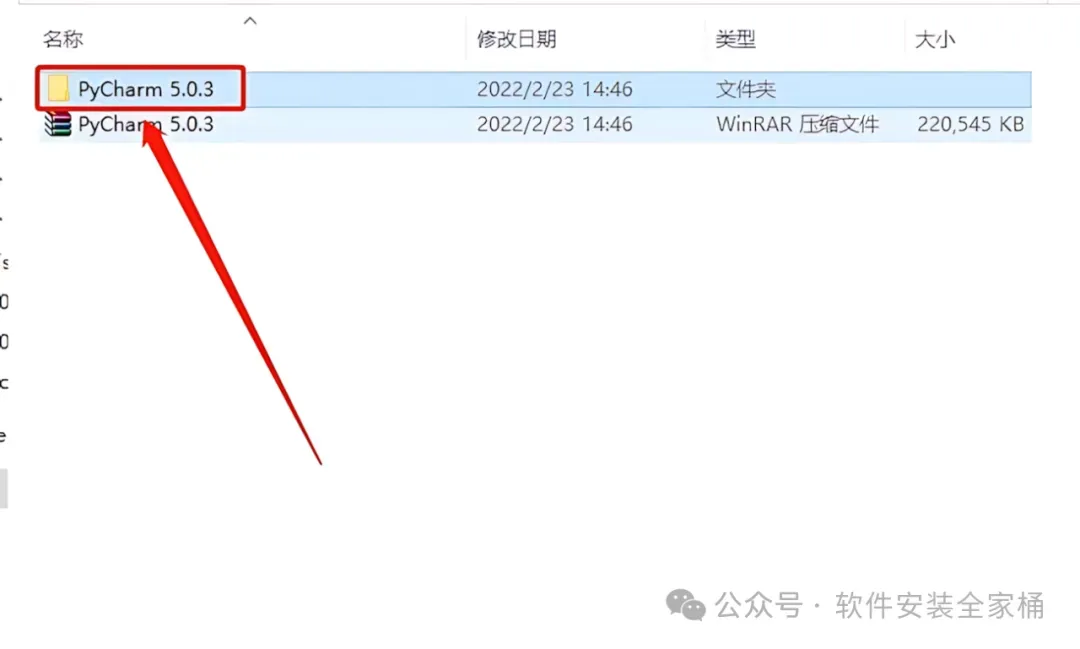Image resolution: width=1080 pixels, height=649 pixels.
Task: Click the folder's modified date 2022/2/23 14:46
Action: tap(554, 89)
